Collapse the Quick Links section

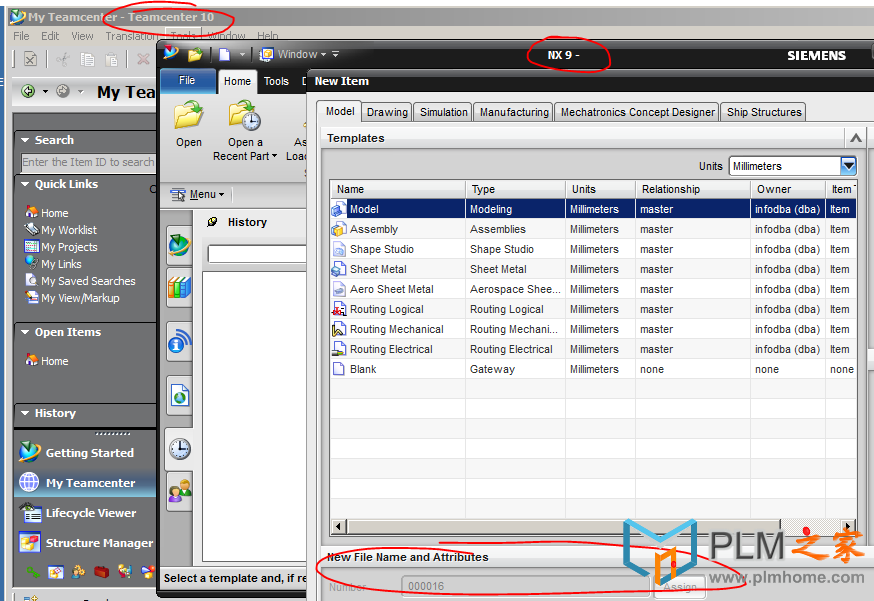point(25,184)
